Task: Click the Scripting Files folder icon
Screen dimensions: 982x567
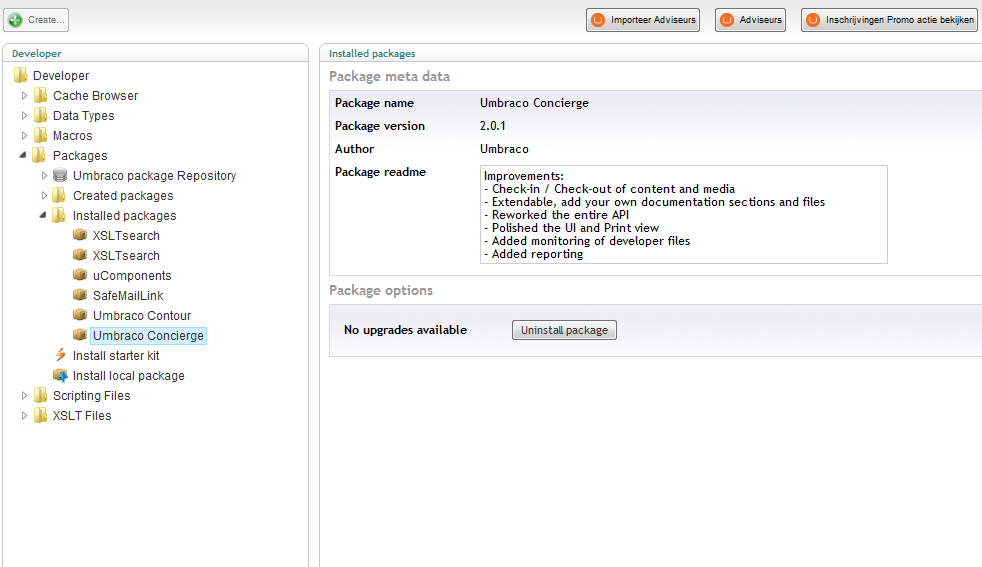Action: coord(41,395)
